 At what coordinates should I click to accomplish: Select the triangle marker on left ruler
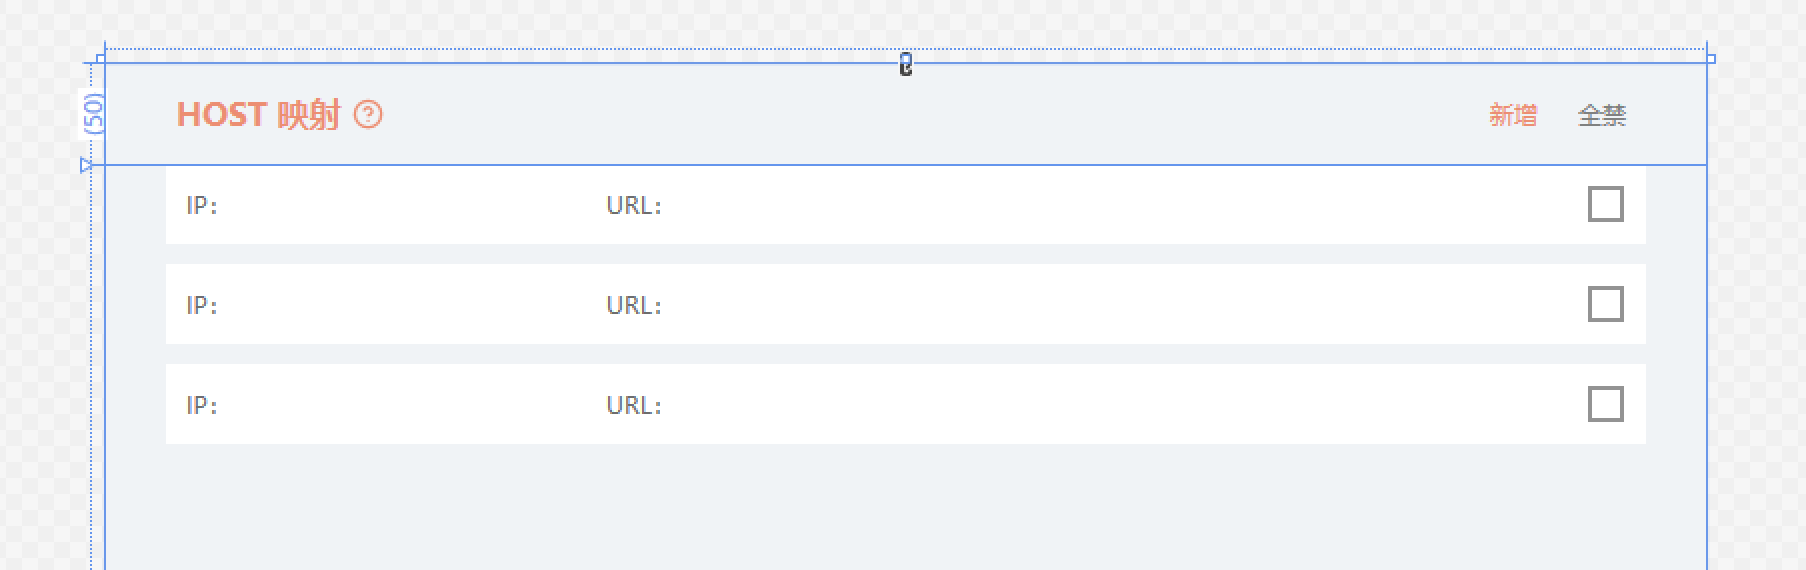(x=87, y=165)
